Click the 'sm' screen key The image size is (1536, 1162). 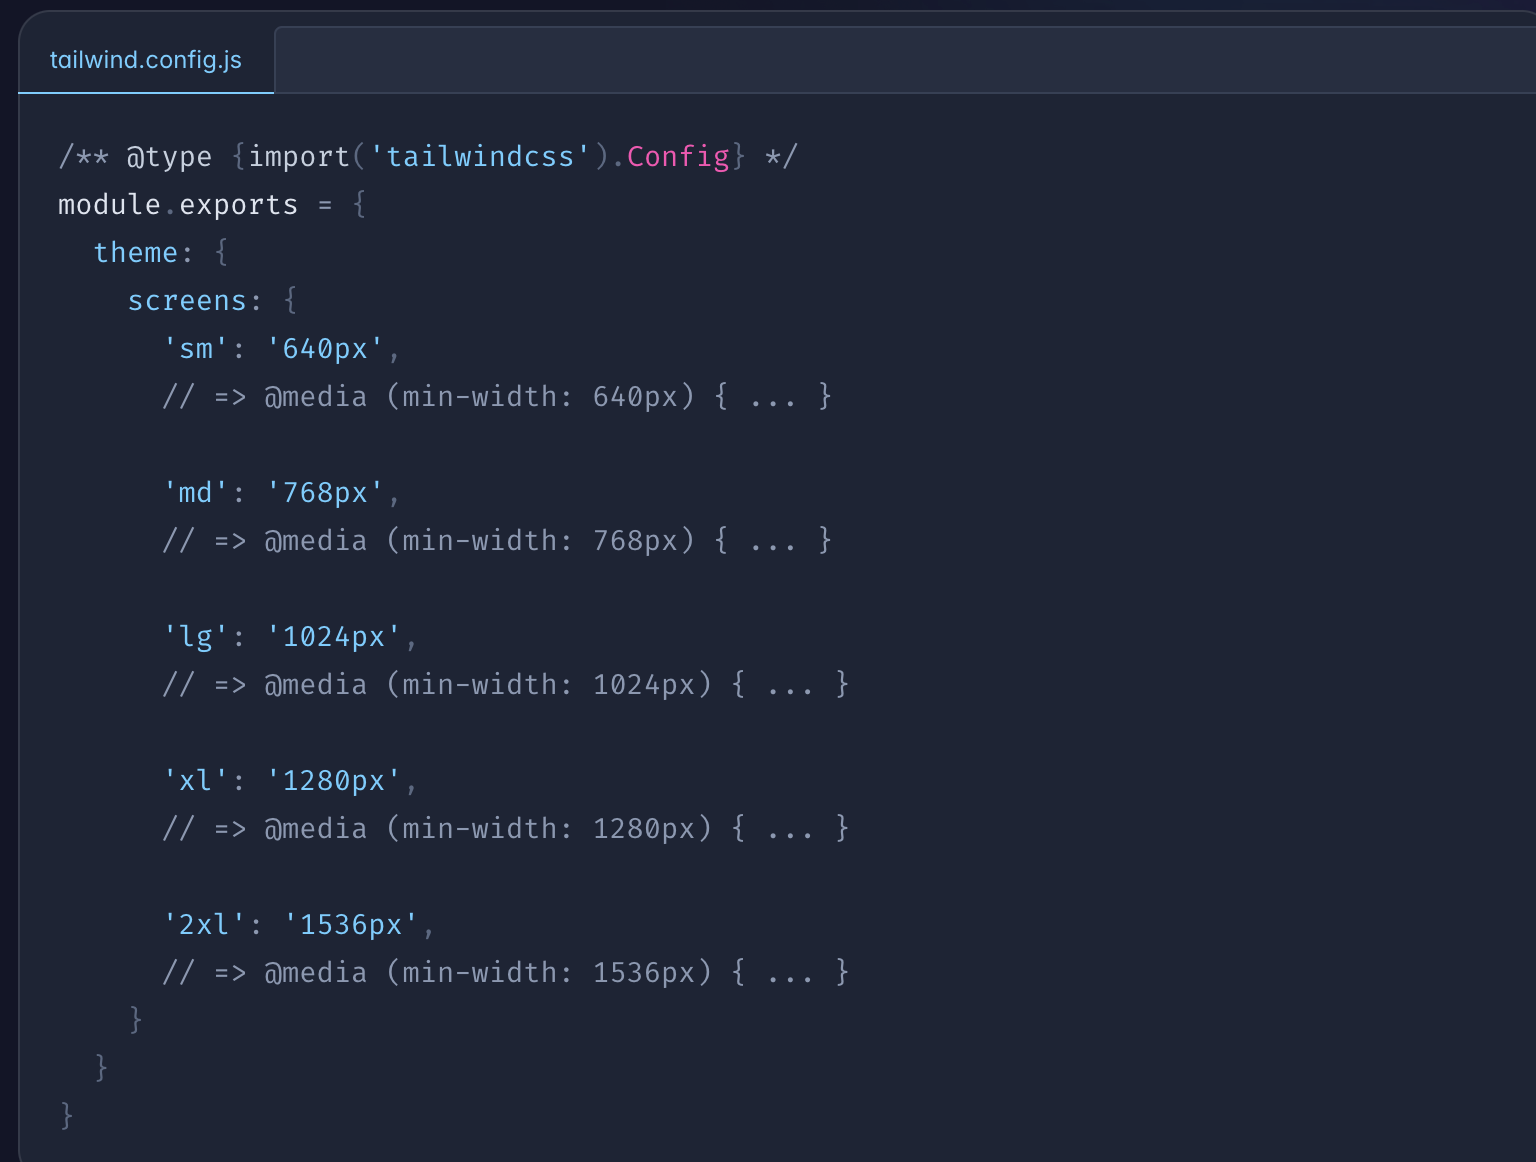196,349
